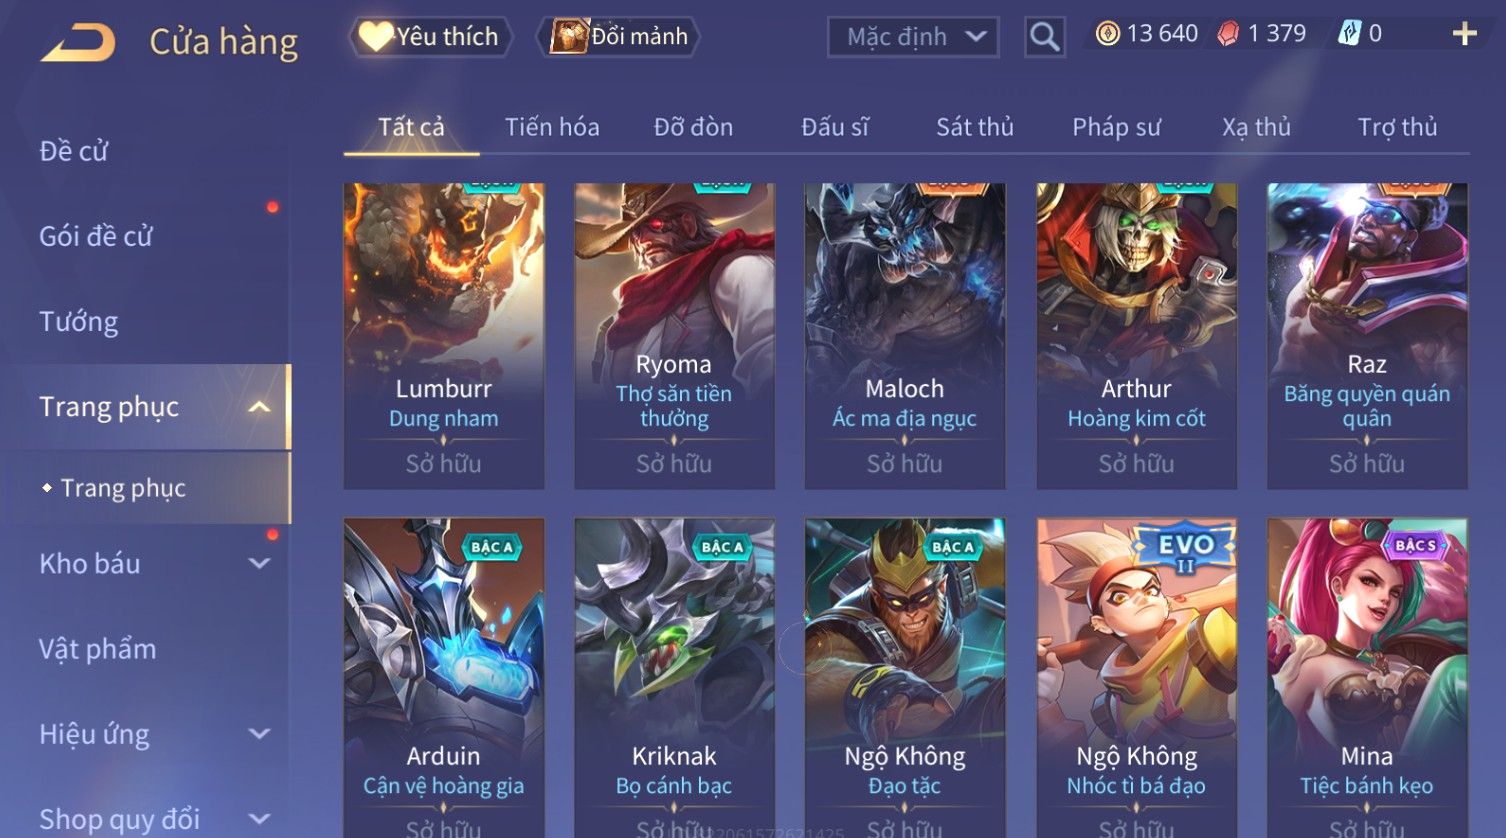Open Tướng in the sidebar

[79, 322]
